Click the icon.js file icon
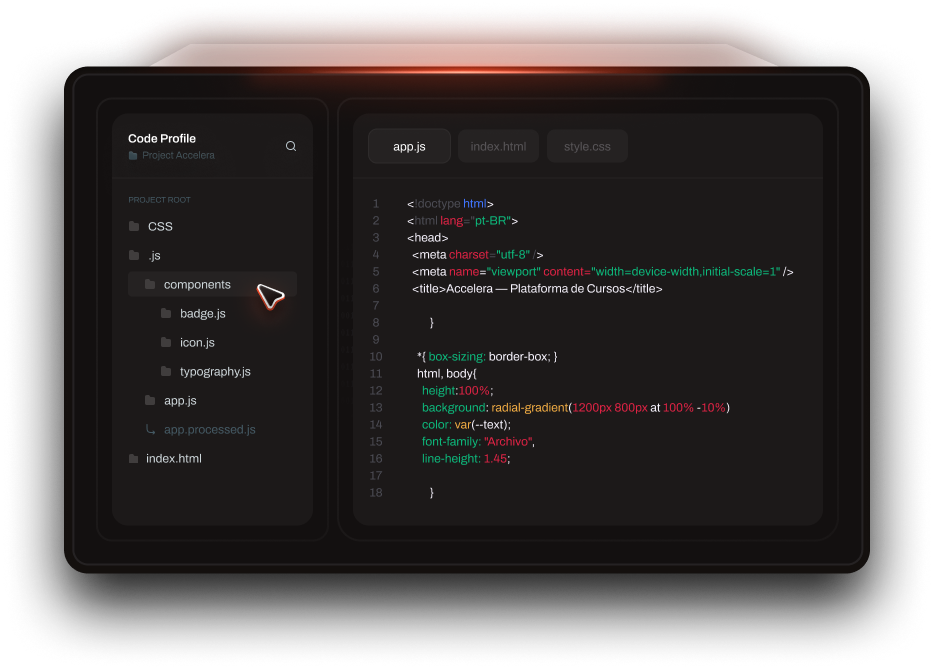934x670 pixels. (x=166, y=342)
